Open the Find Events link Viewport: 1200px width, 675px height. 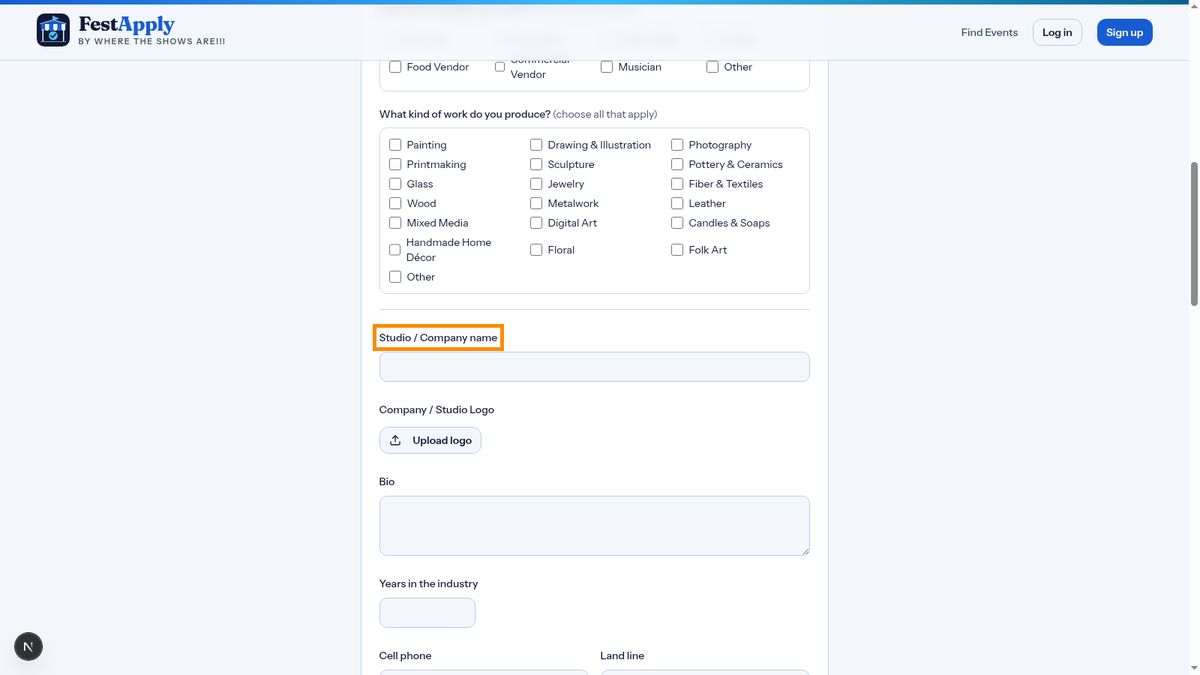pos(989,32)
